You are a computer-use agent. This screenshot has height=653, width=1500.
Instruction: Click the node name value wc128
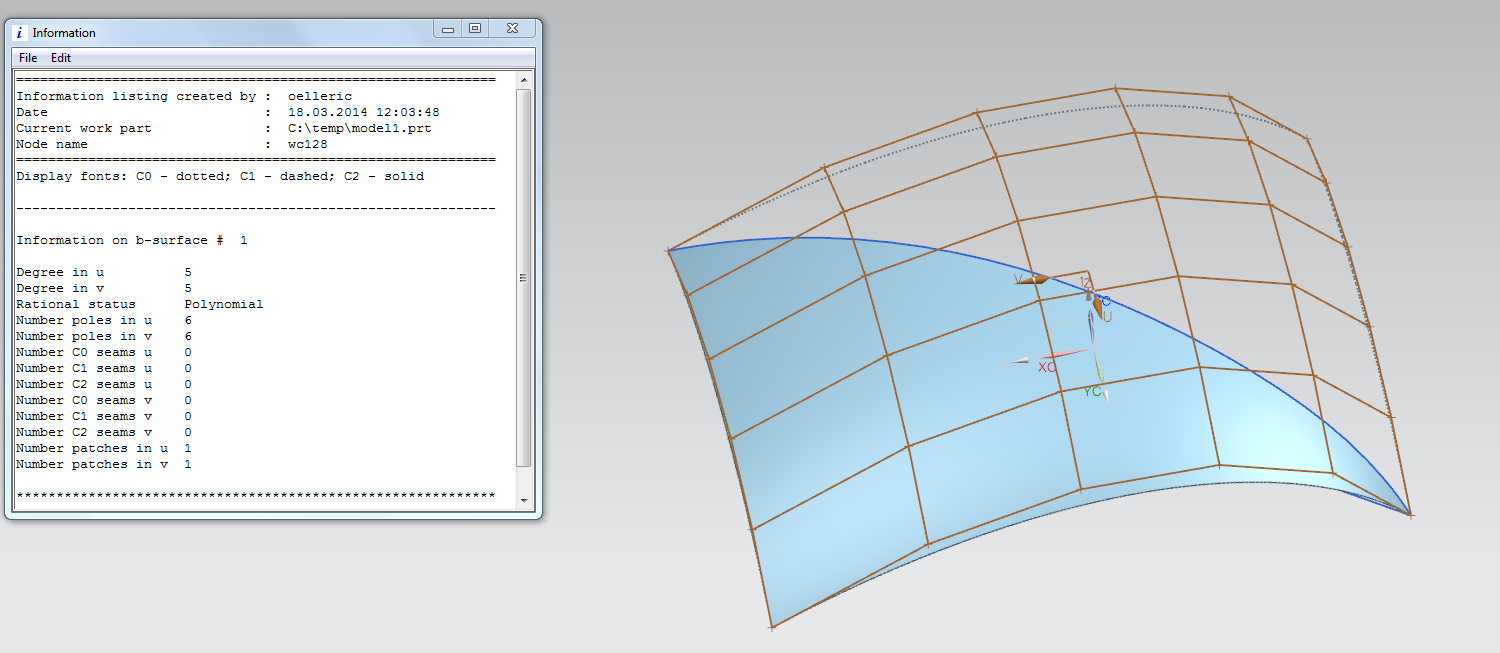[308, 144]
